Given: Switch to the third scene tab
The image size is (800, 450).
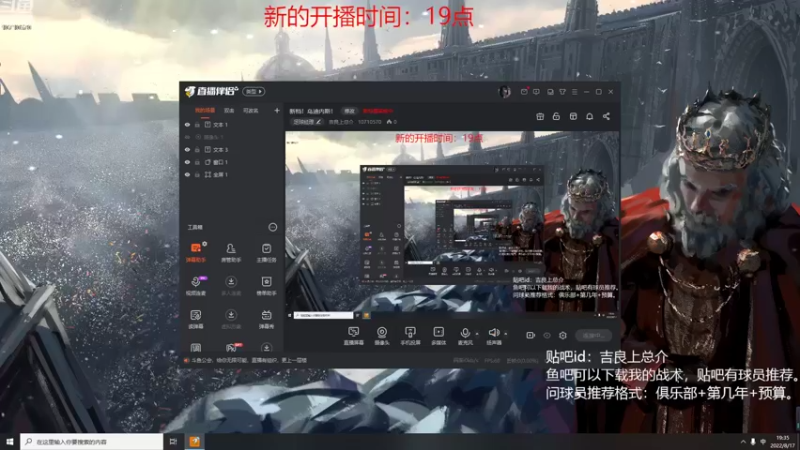Looking at the screenshot, I should click(251, 110).
